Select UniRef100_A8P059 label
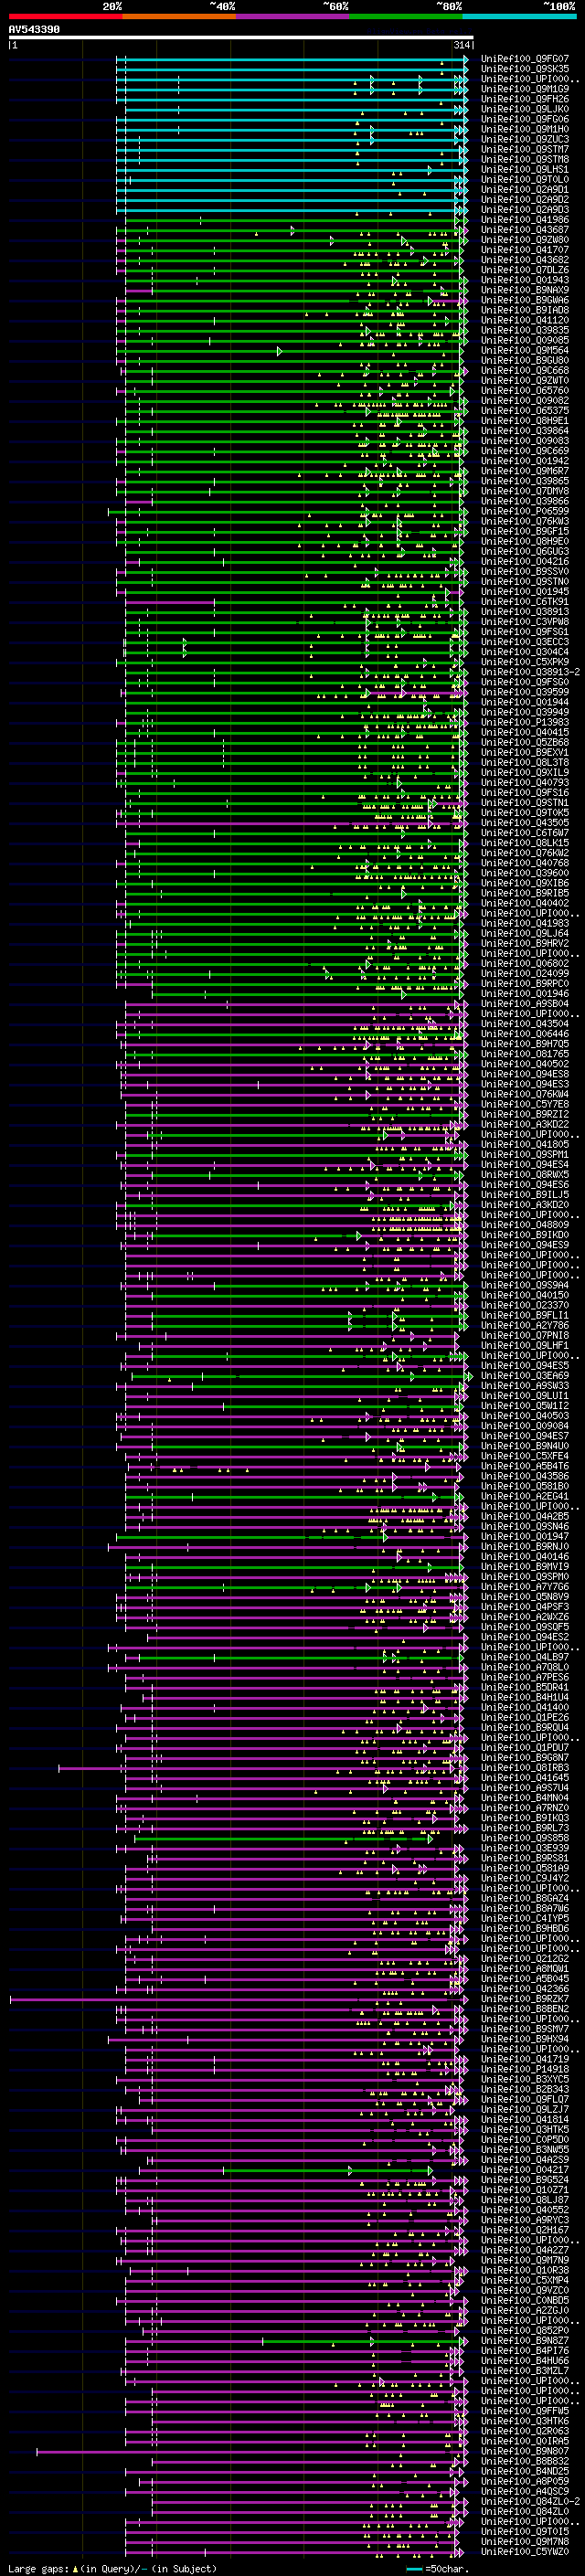Image resolution: width=585 pixels, height=2576 pixels. pyautogui.click(x=525, y=2481)
